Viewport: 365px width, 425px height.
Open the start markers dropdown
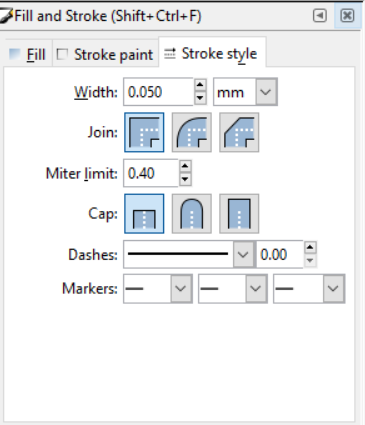[x=158, y=289]
